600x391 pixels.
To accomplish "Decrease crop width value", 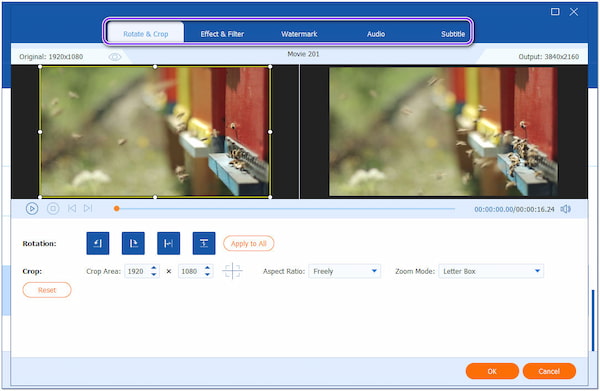I will coord(153,274).
